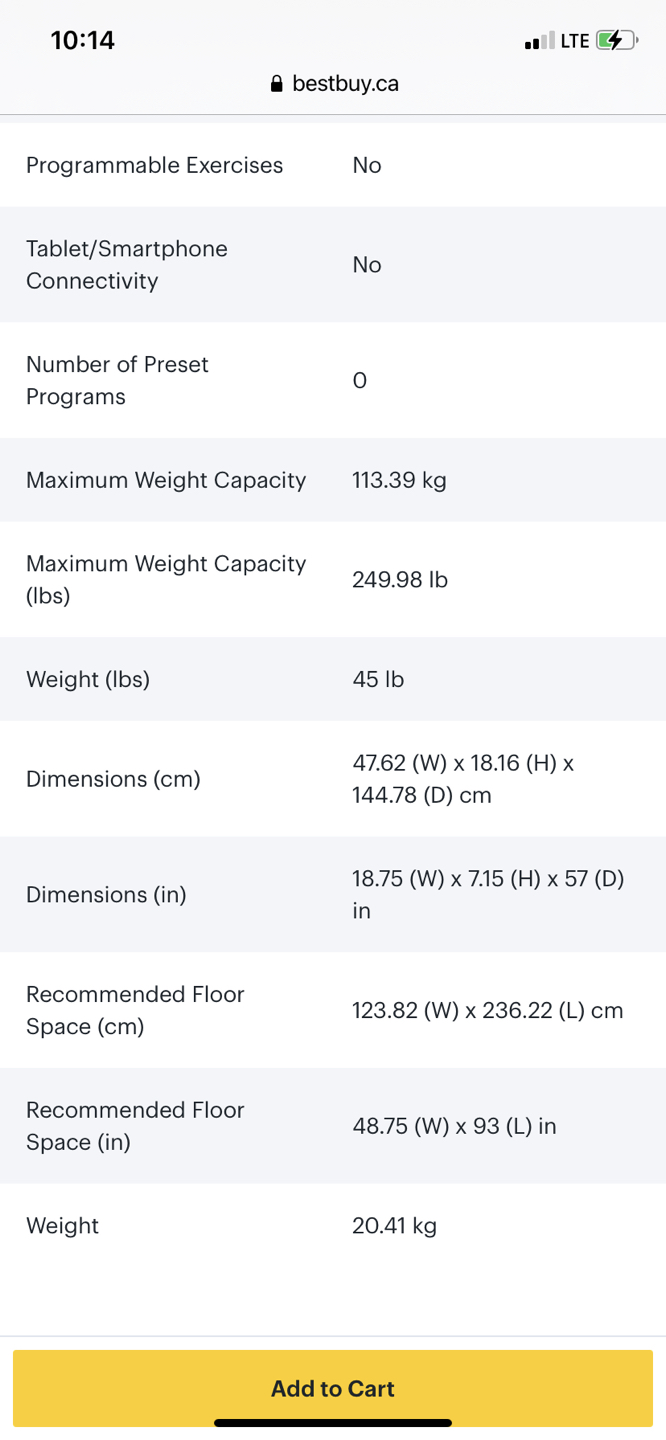Tap the cellular signal bars icon

(x=538, y=41)
